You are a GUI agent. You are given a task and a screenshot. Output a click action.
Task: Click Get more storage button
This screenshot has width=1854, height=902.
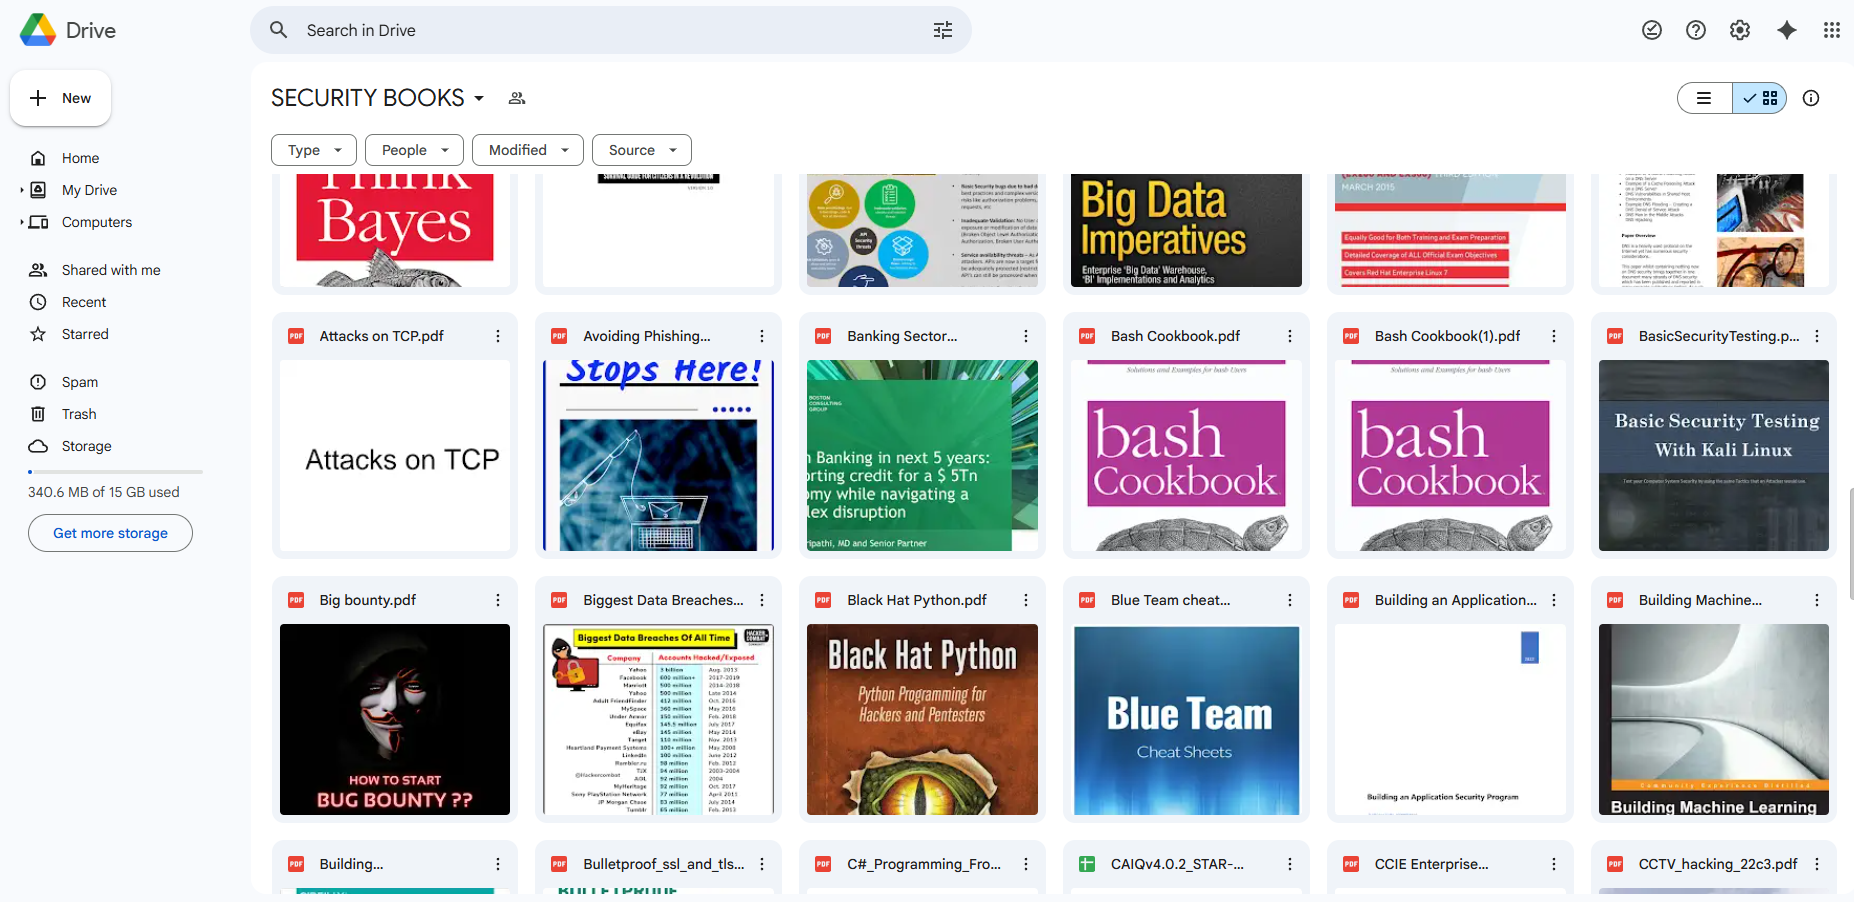point(110,533)
